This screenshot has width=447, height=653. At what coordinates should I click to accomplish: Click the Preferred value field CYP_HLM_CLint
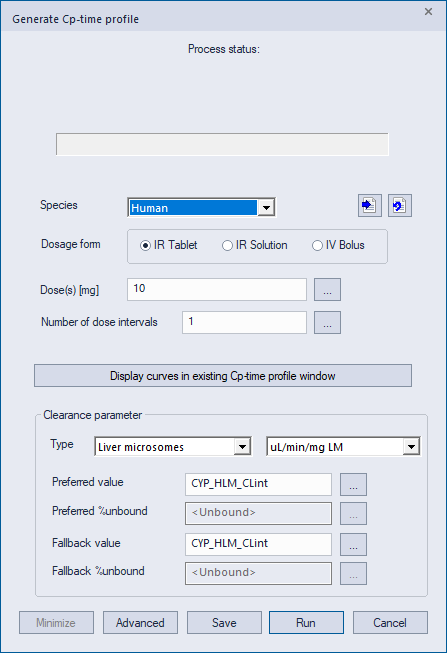point(258,484)
